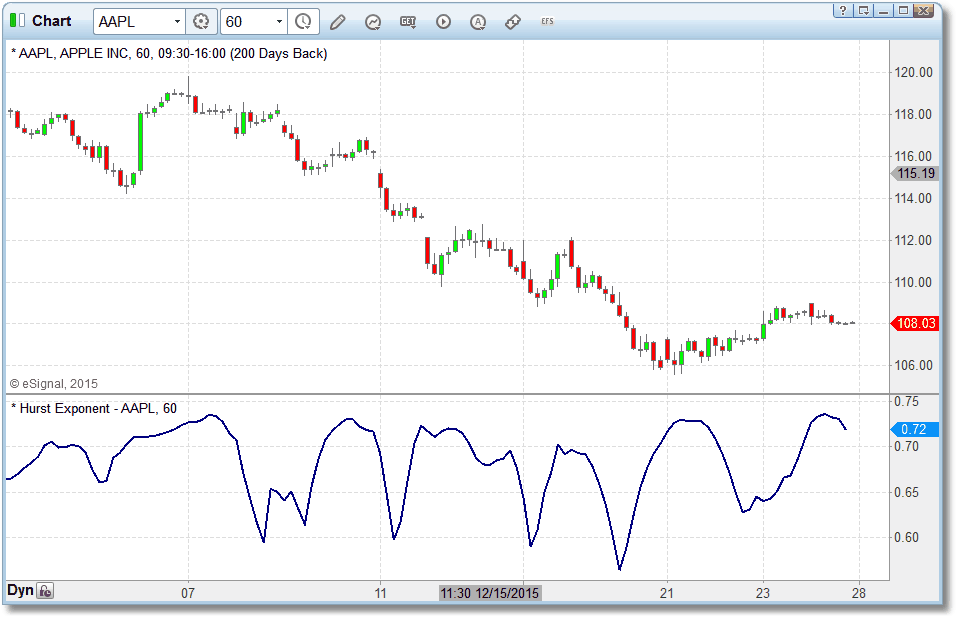Click the 11:30 12/15/2015 time cursor label
Image resolution: width=957 pixels, height=619 pixels.
pyautogui.click(x=490, y=593)
